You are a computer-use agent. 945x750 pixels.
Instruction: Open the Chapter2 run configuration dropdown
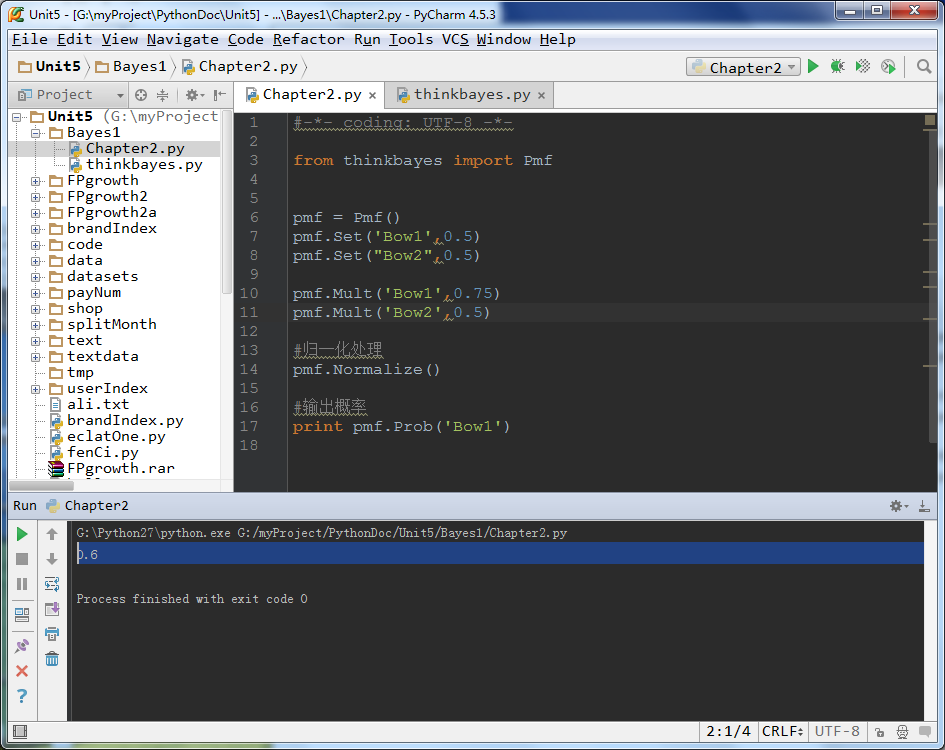click(743, 67)
